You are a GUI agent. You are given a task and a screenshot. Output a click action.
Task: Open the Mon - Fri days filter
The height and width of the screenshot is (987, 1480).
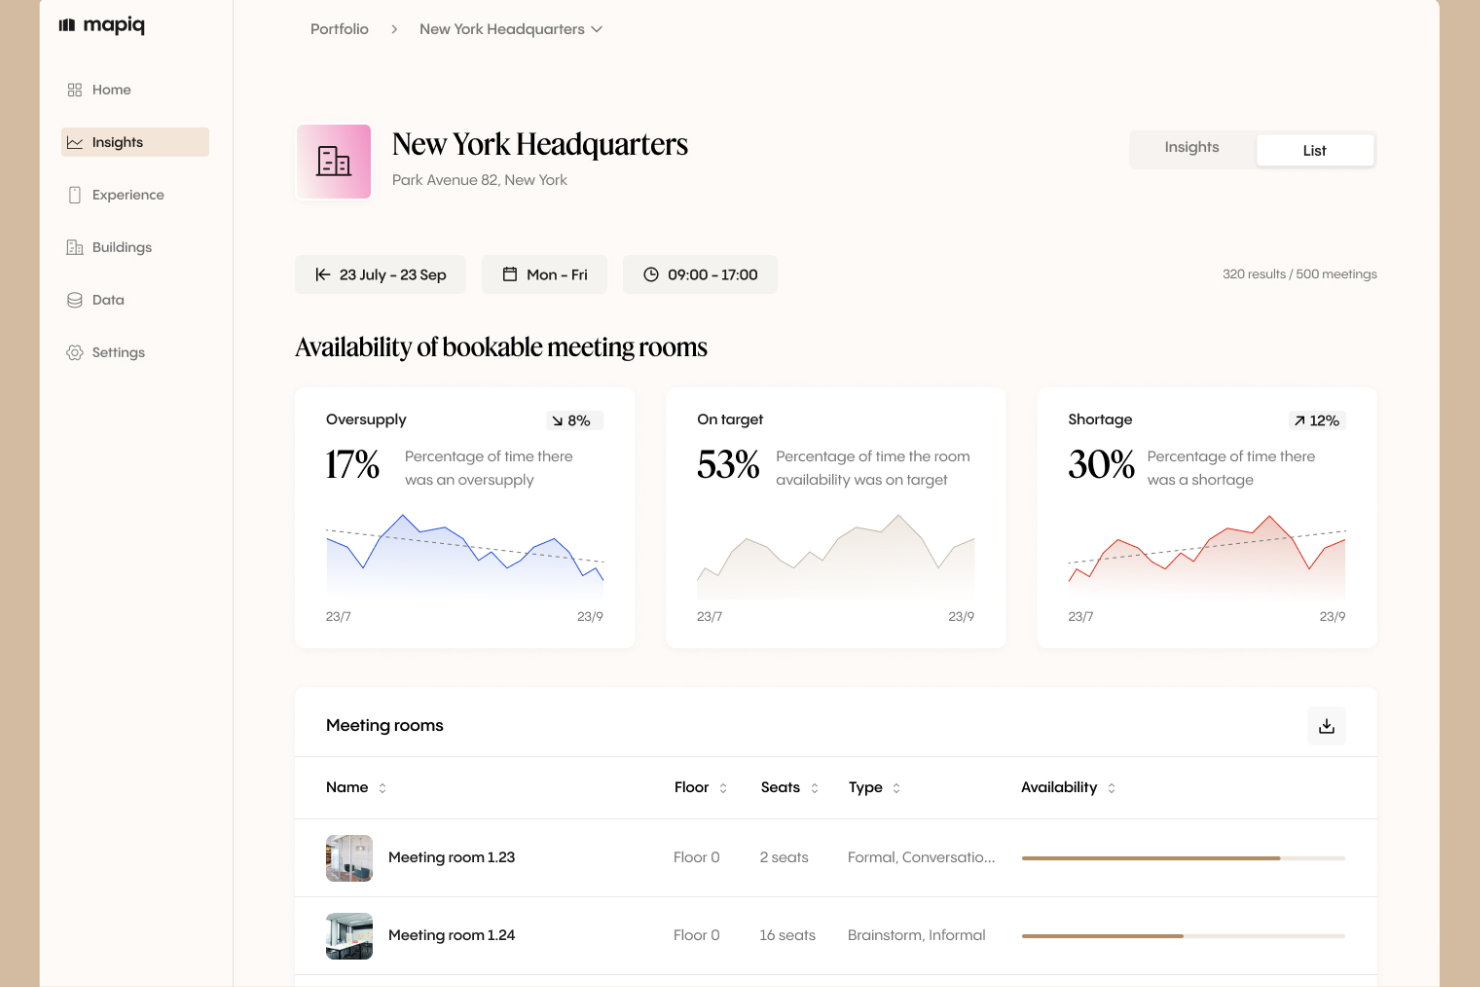tap(544, 274)
